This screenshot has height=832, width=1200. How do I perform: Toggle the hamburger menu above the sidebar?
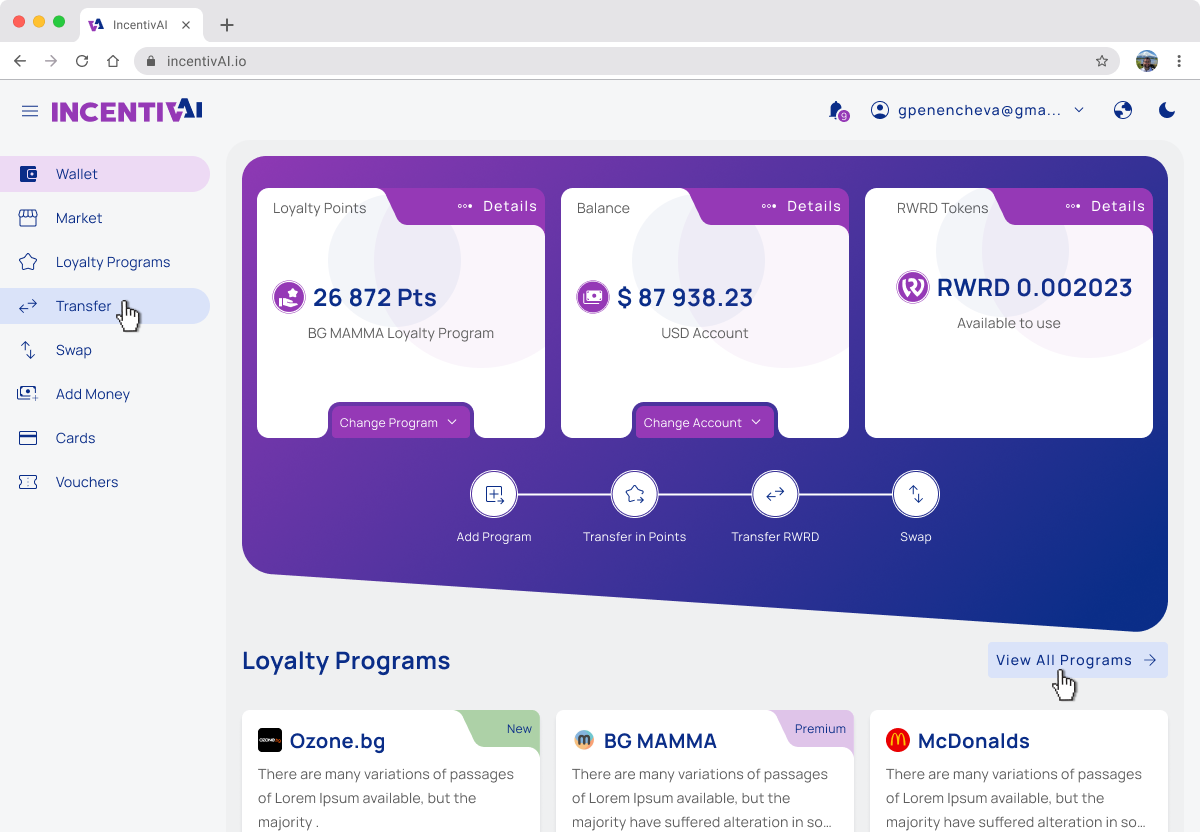29,110
